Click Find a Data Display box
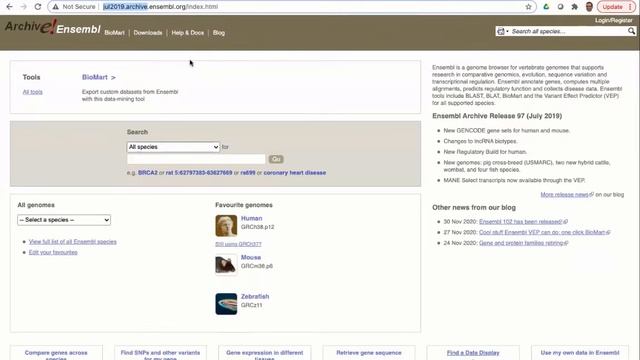 click(x=473, y=353)
